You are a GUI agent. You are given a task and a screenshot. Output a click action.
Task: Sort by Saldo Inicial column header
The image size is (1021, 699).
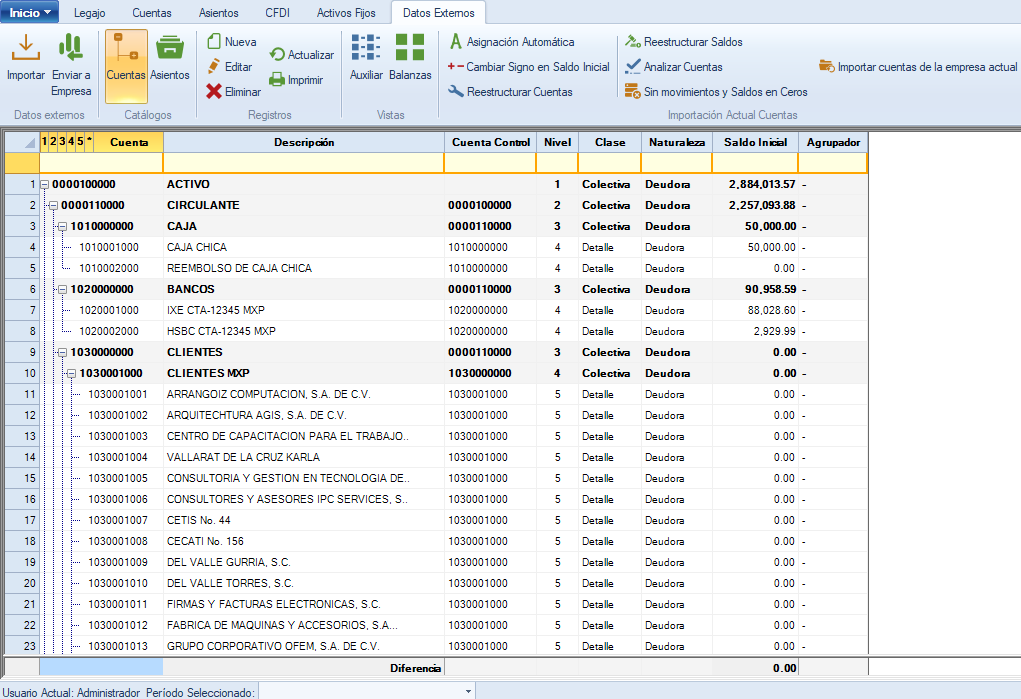click(755, 142)
